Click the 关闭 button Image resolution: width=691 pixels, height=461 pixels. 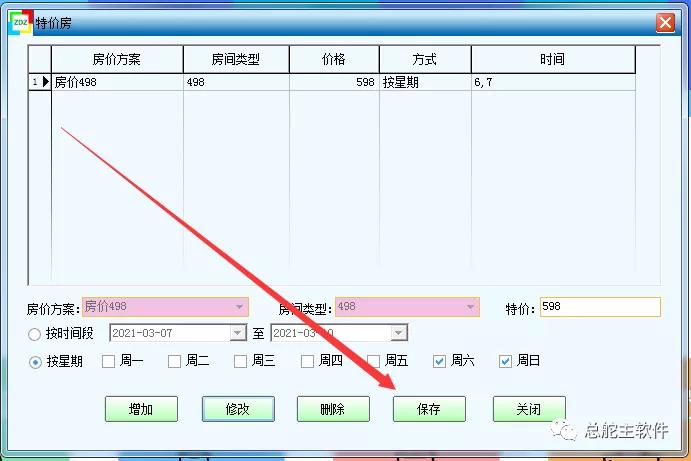(x=529, y=409)
